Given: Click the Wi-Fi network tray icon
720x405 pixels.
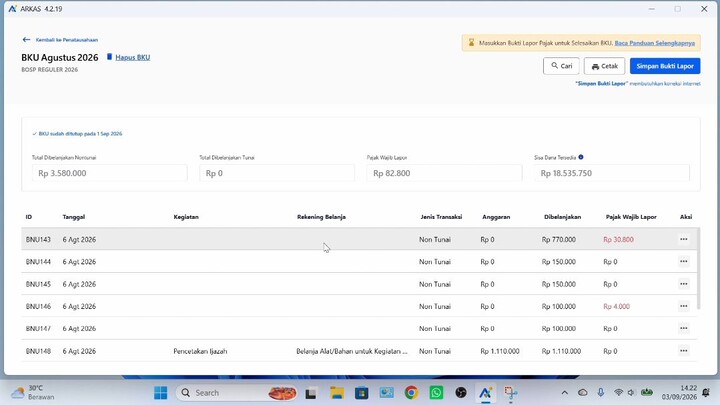Looking at the screenshot, I should (619, 393).
